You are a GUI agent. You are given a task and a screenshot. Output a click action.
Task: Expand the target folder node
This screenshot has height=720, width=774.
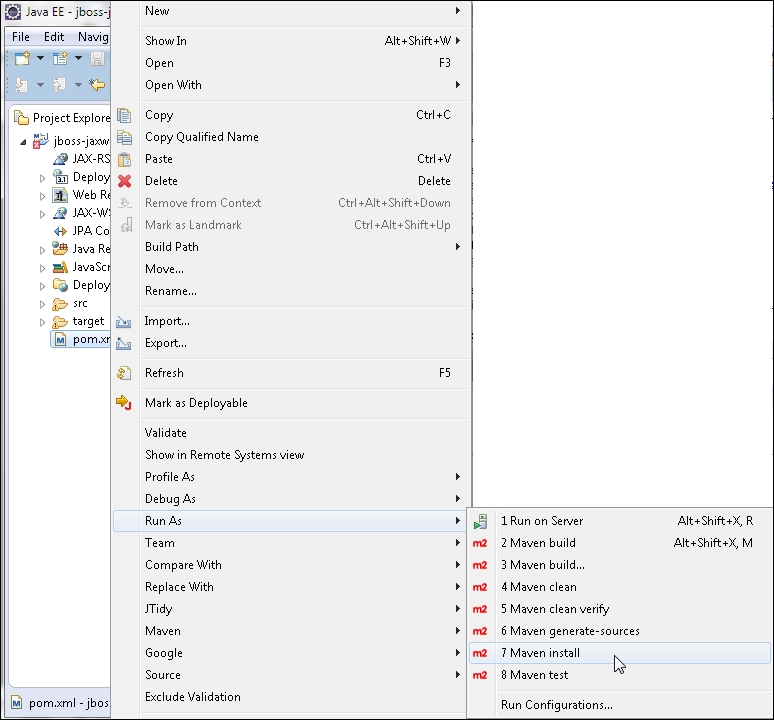pos(42,322)
